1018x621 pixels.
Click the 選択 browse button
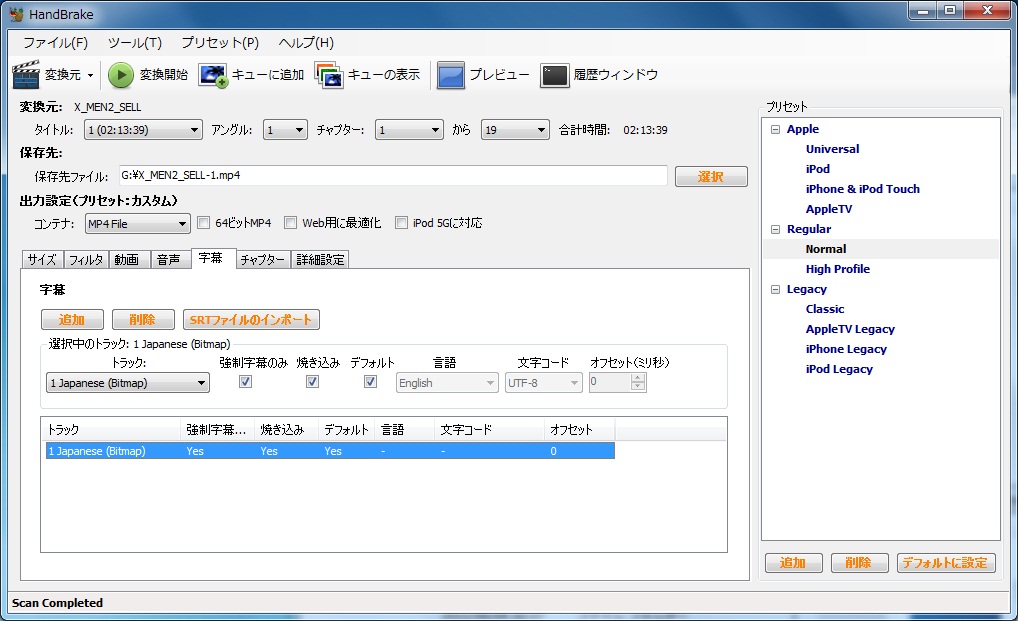(x=711, y=177)
